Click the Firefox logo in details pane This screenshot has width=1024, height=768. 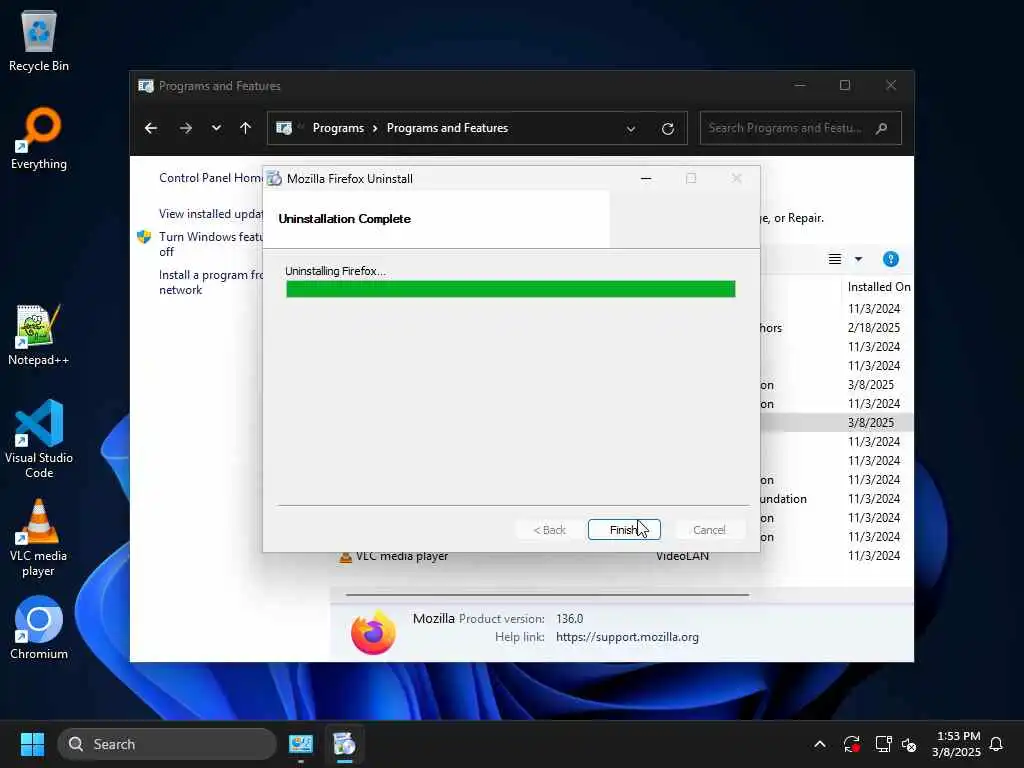(x=374, y=632)
